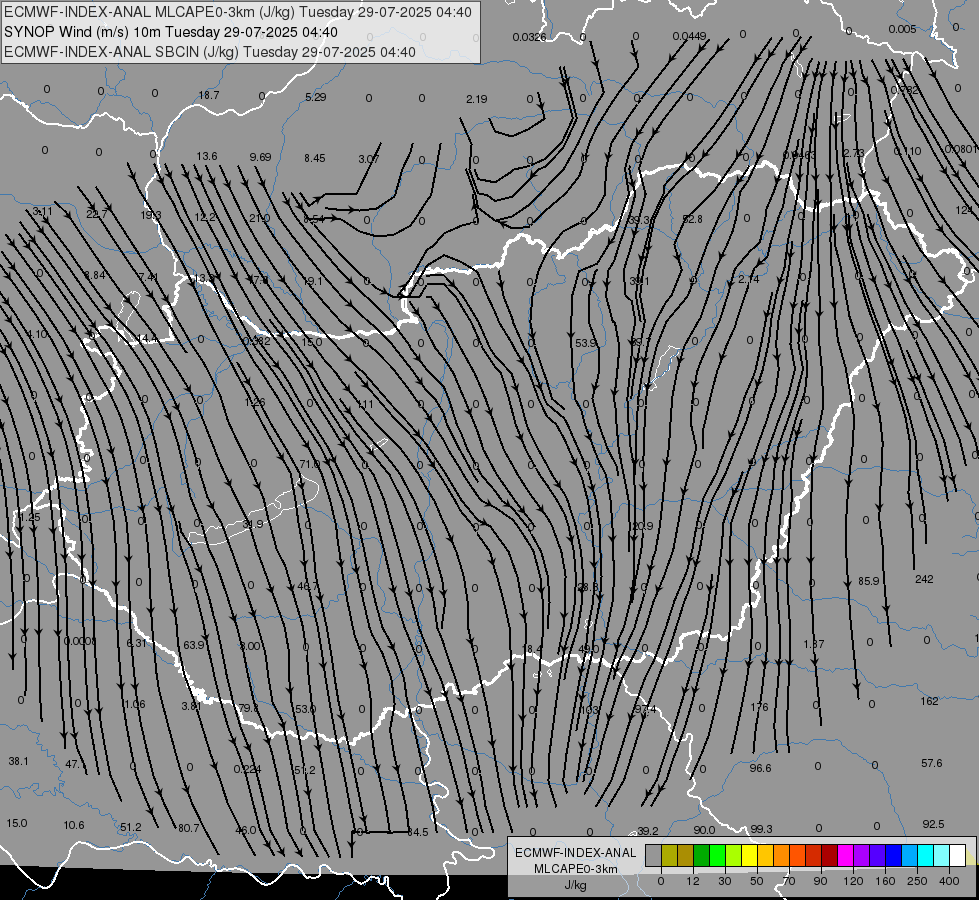The image size is (979, 900).
Task: Select the map value 46.0
Action: [245, 830]
